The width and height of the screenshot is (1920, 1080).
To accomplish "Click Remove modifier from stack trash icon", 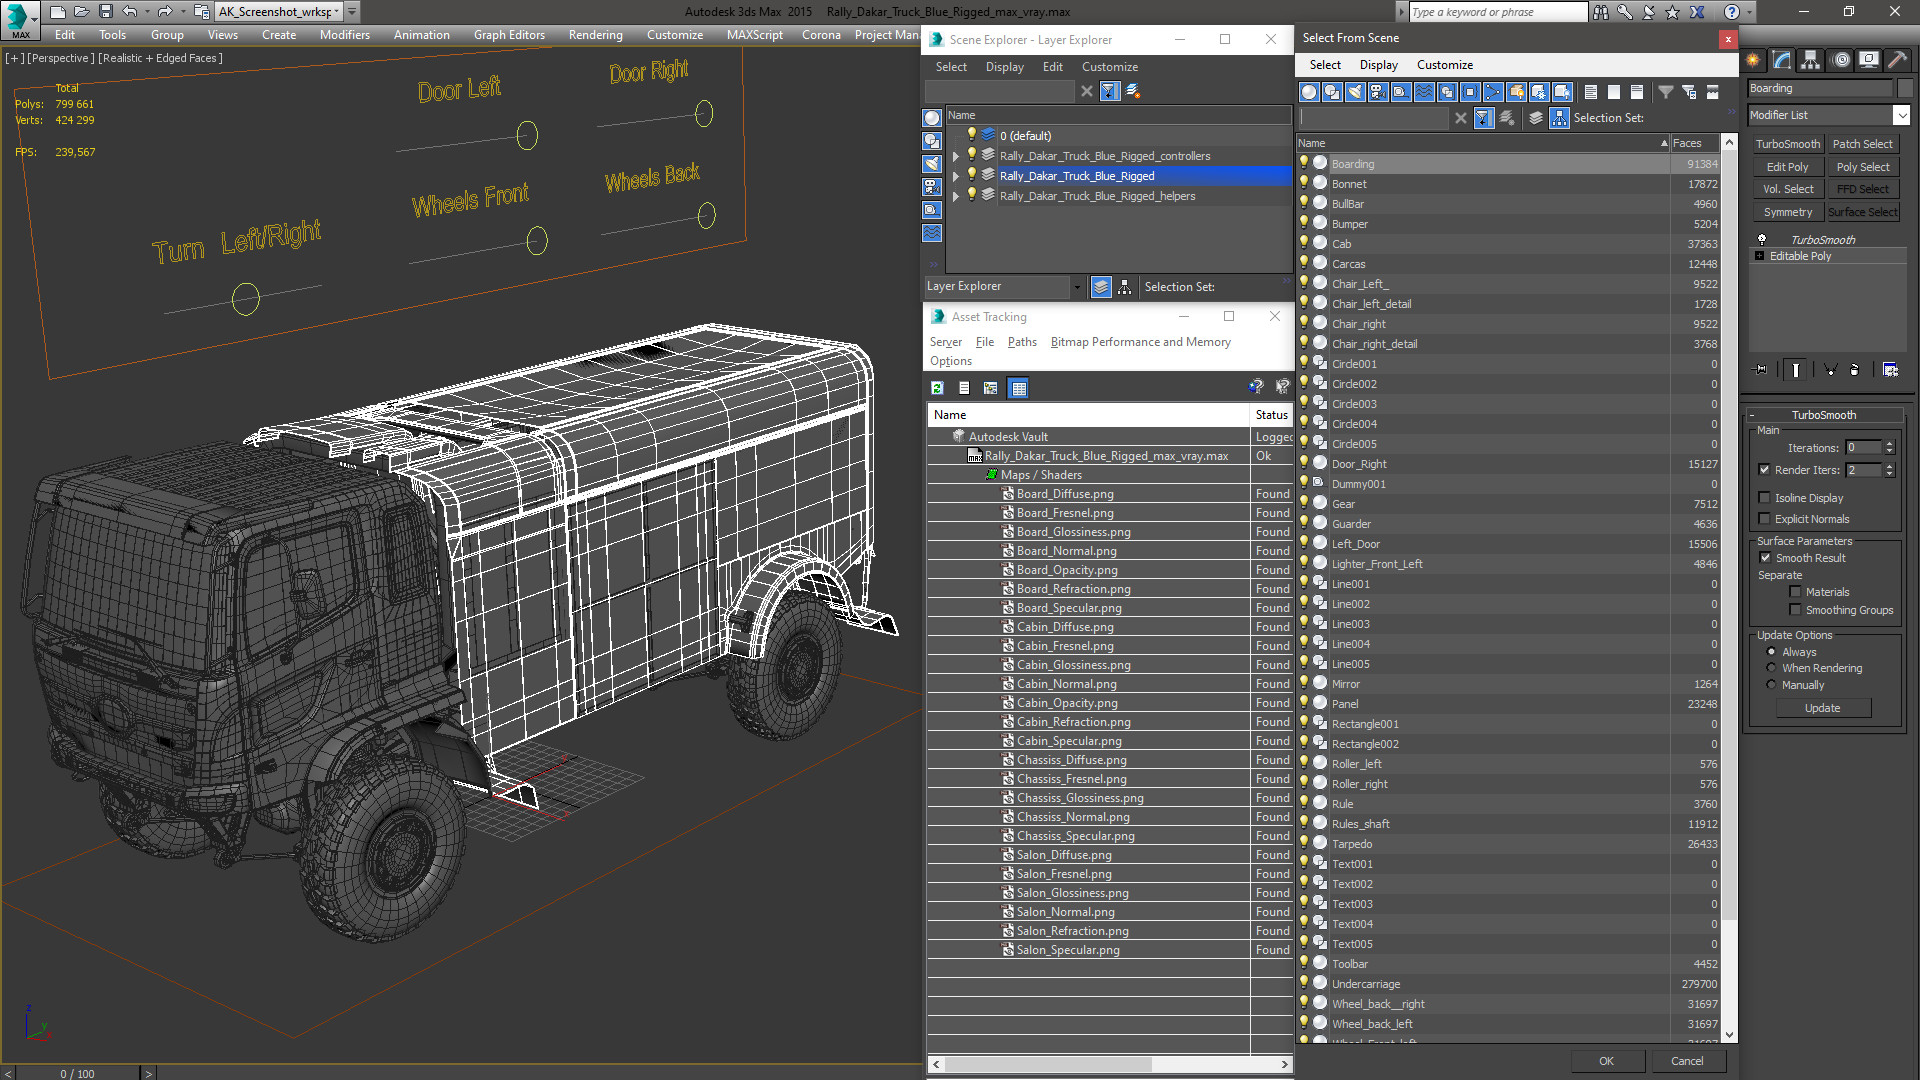I will 1855,370.
